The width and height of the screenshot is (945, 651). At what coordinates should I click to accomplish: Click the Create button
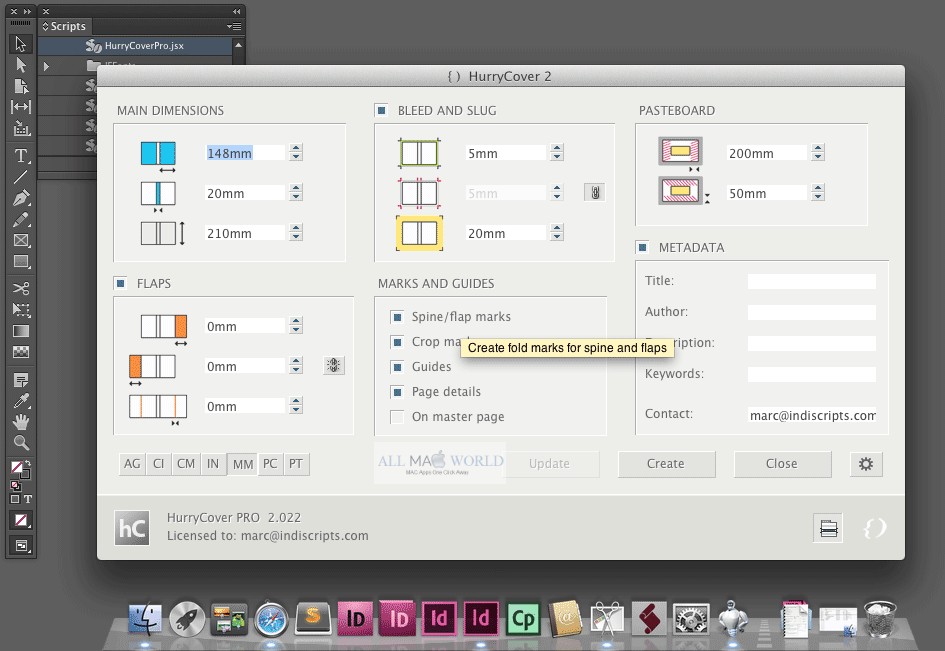(666, 464)
